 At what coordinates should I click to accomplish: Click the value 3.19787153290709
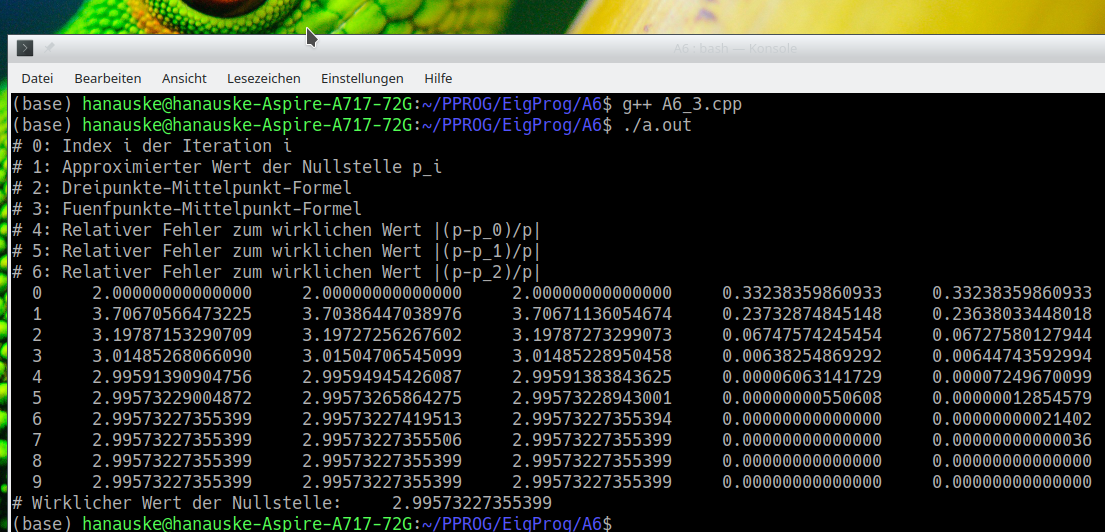[x=172, y=335]
